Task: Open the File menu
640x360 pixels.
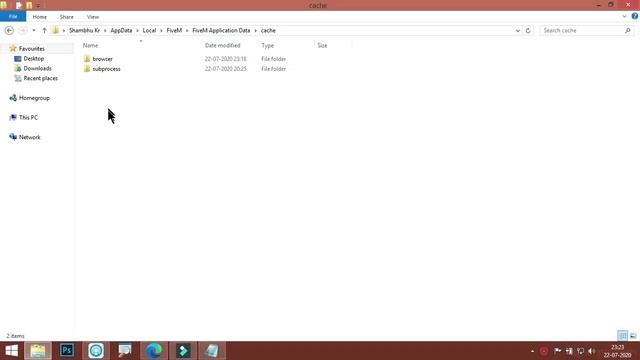Action: (x=13, y=17)
